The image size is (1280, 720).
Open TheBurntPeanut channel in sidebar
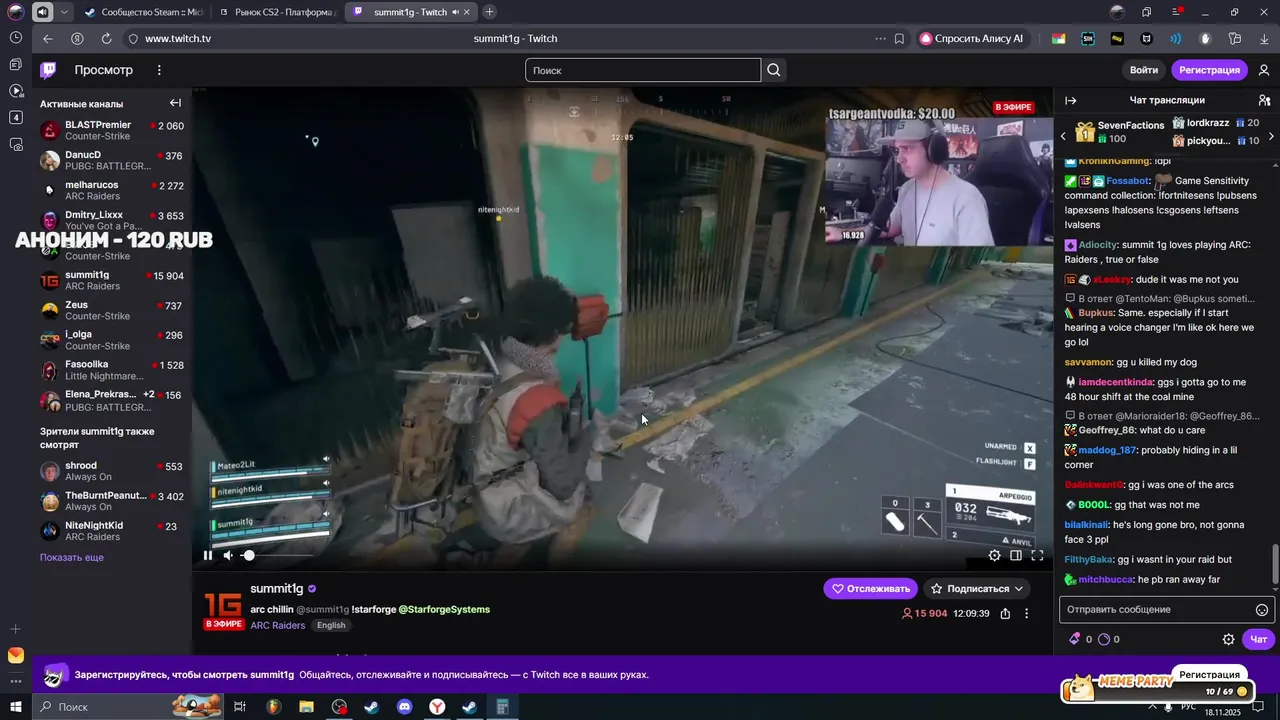click(x=112, y=501)
